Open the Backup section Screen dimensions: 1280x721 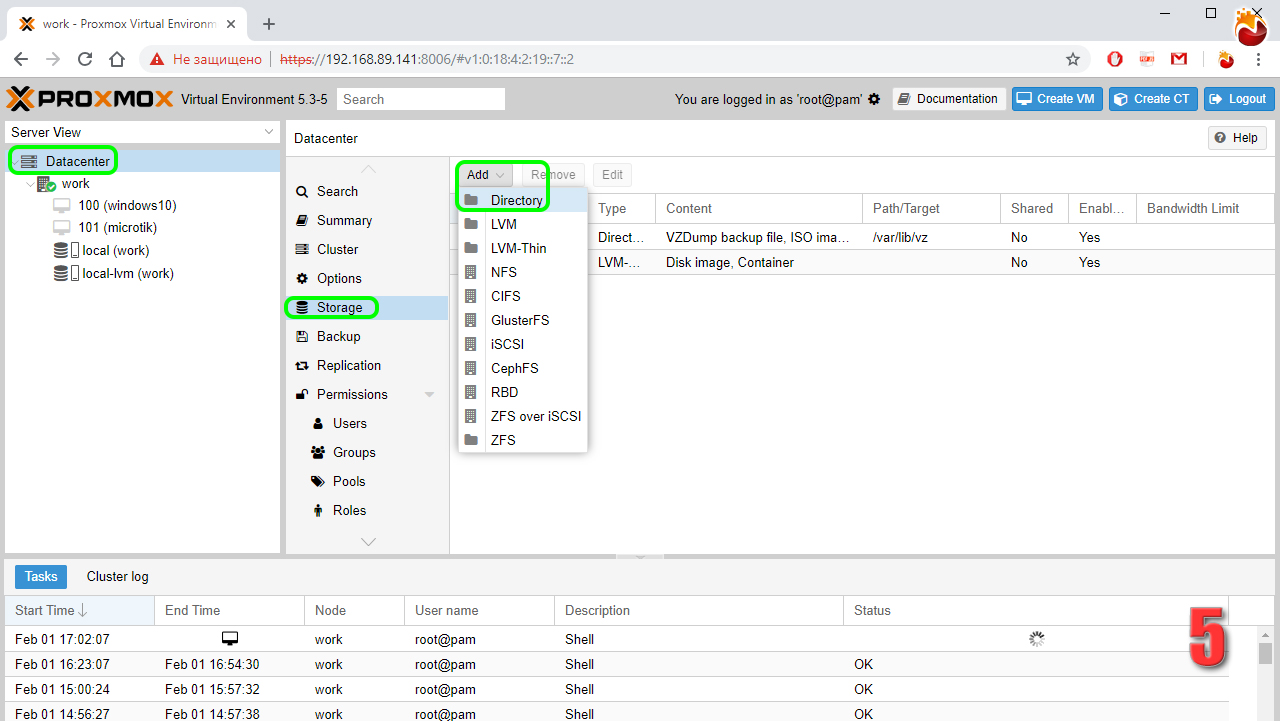coord(367,336)
